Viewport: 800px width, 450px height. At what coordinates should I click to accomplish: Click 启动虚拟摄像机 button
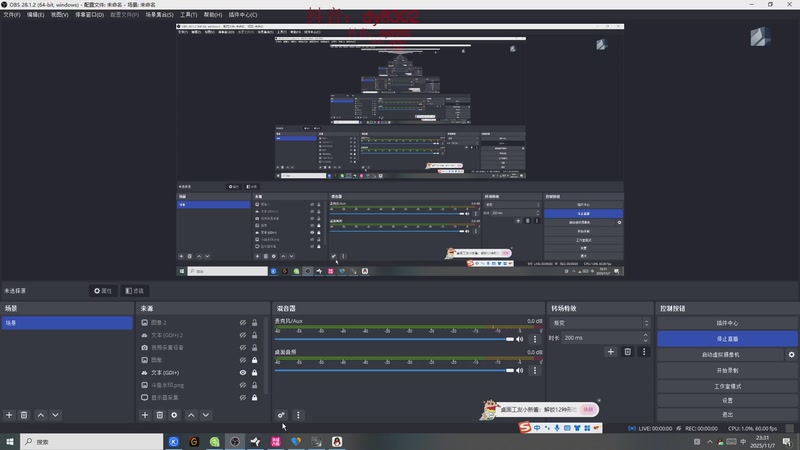click(x=720, y=355)
